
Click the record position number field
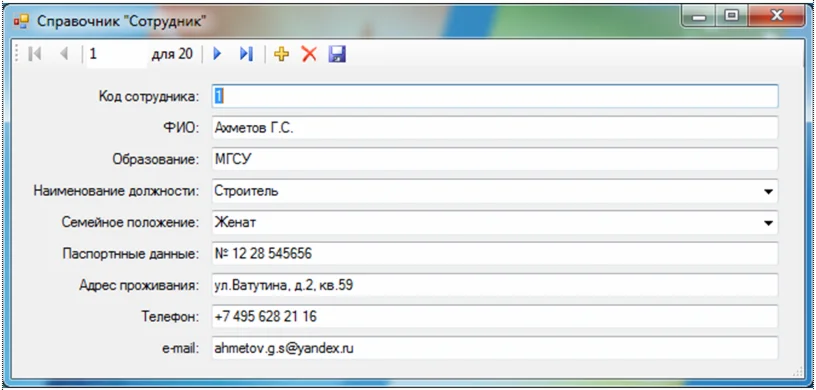click(x=117, y=54)
